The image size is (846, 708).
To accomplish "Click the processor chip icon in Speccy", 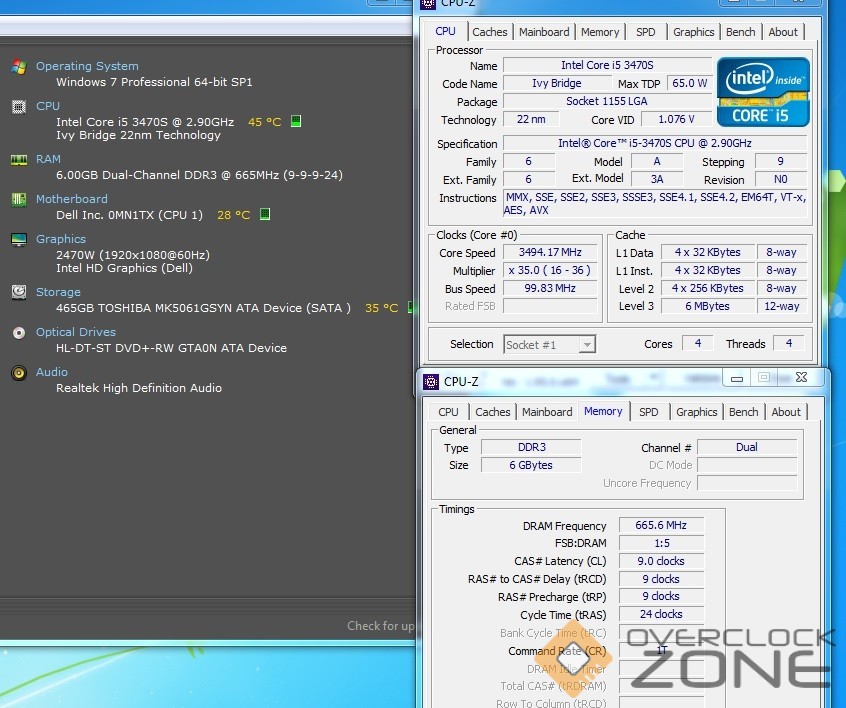I will (x=19, y=107).
